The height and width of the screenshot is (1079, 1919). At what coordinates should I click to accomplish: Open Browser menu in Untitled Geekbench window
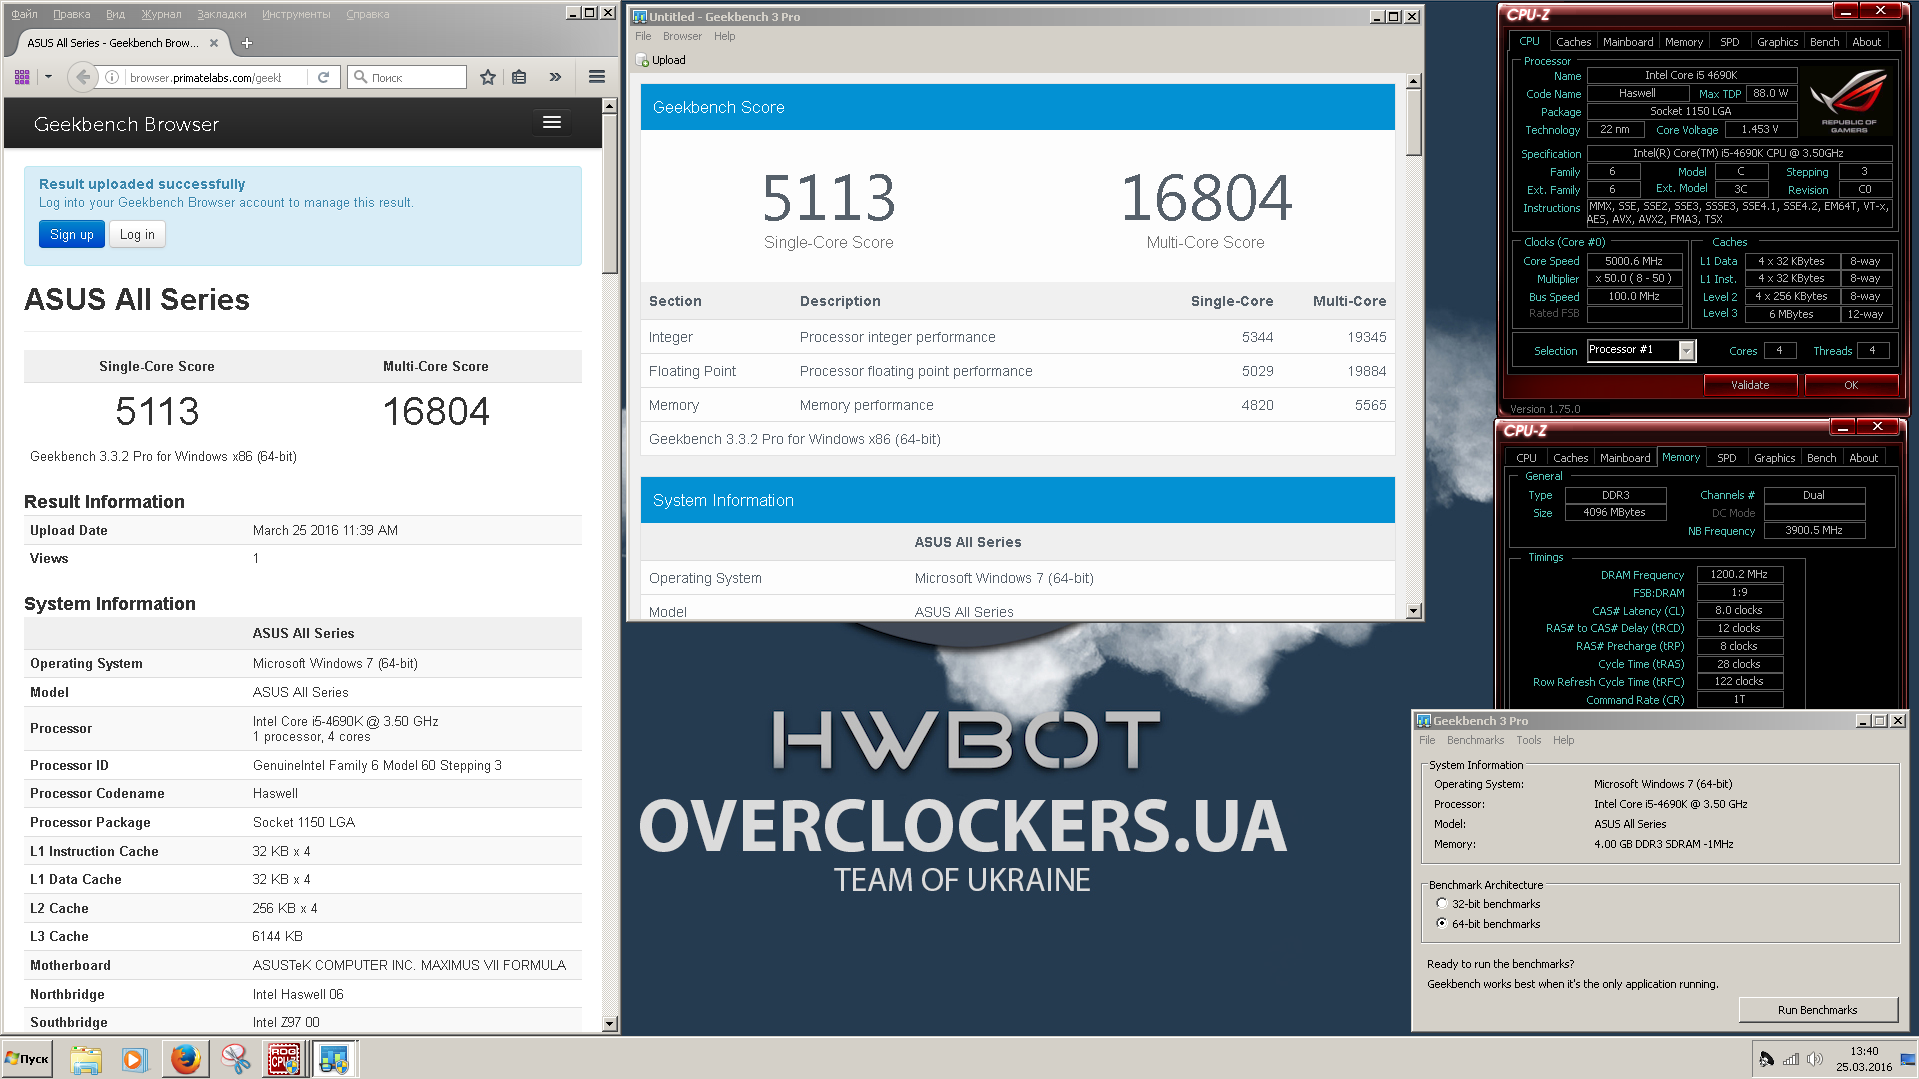[x=682, y=36]
